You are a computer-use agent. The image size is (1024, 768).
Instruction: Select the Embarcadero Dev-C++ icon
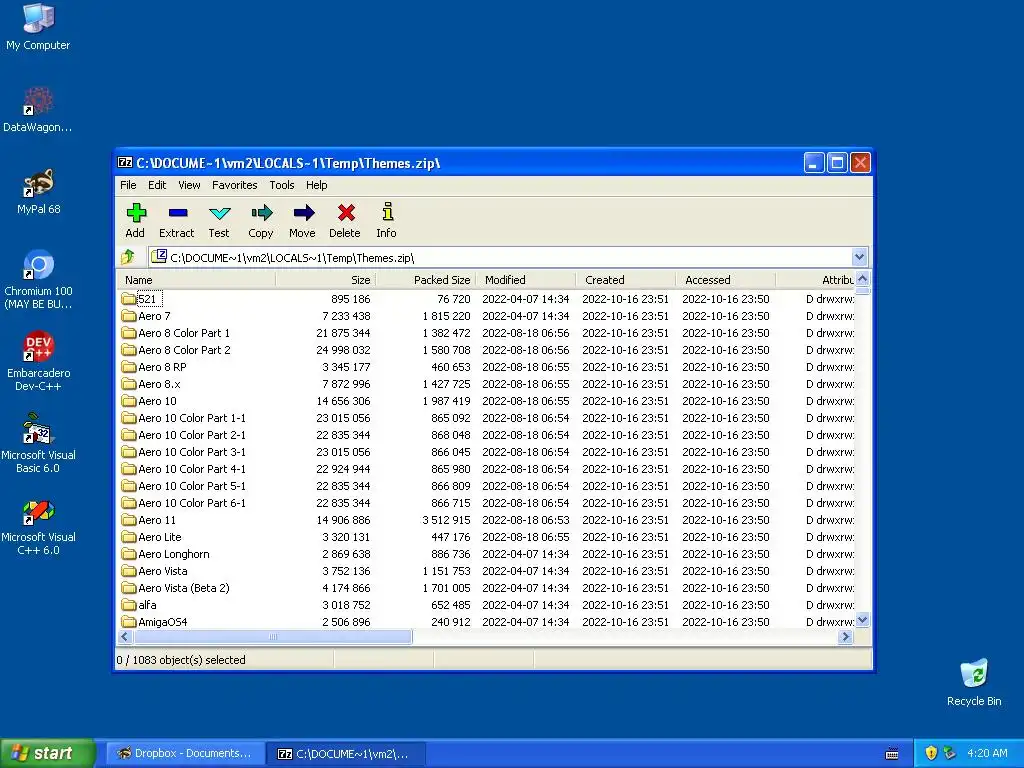[38, 361]
